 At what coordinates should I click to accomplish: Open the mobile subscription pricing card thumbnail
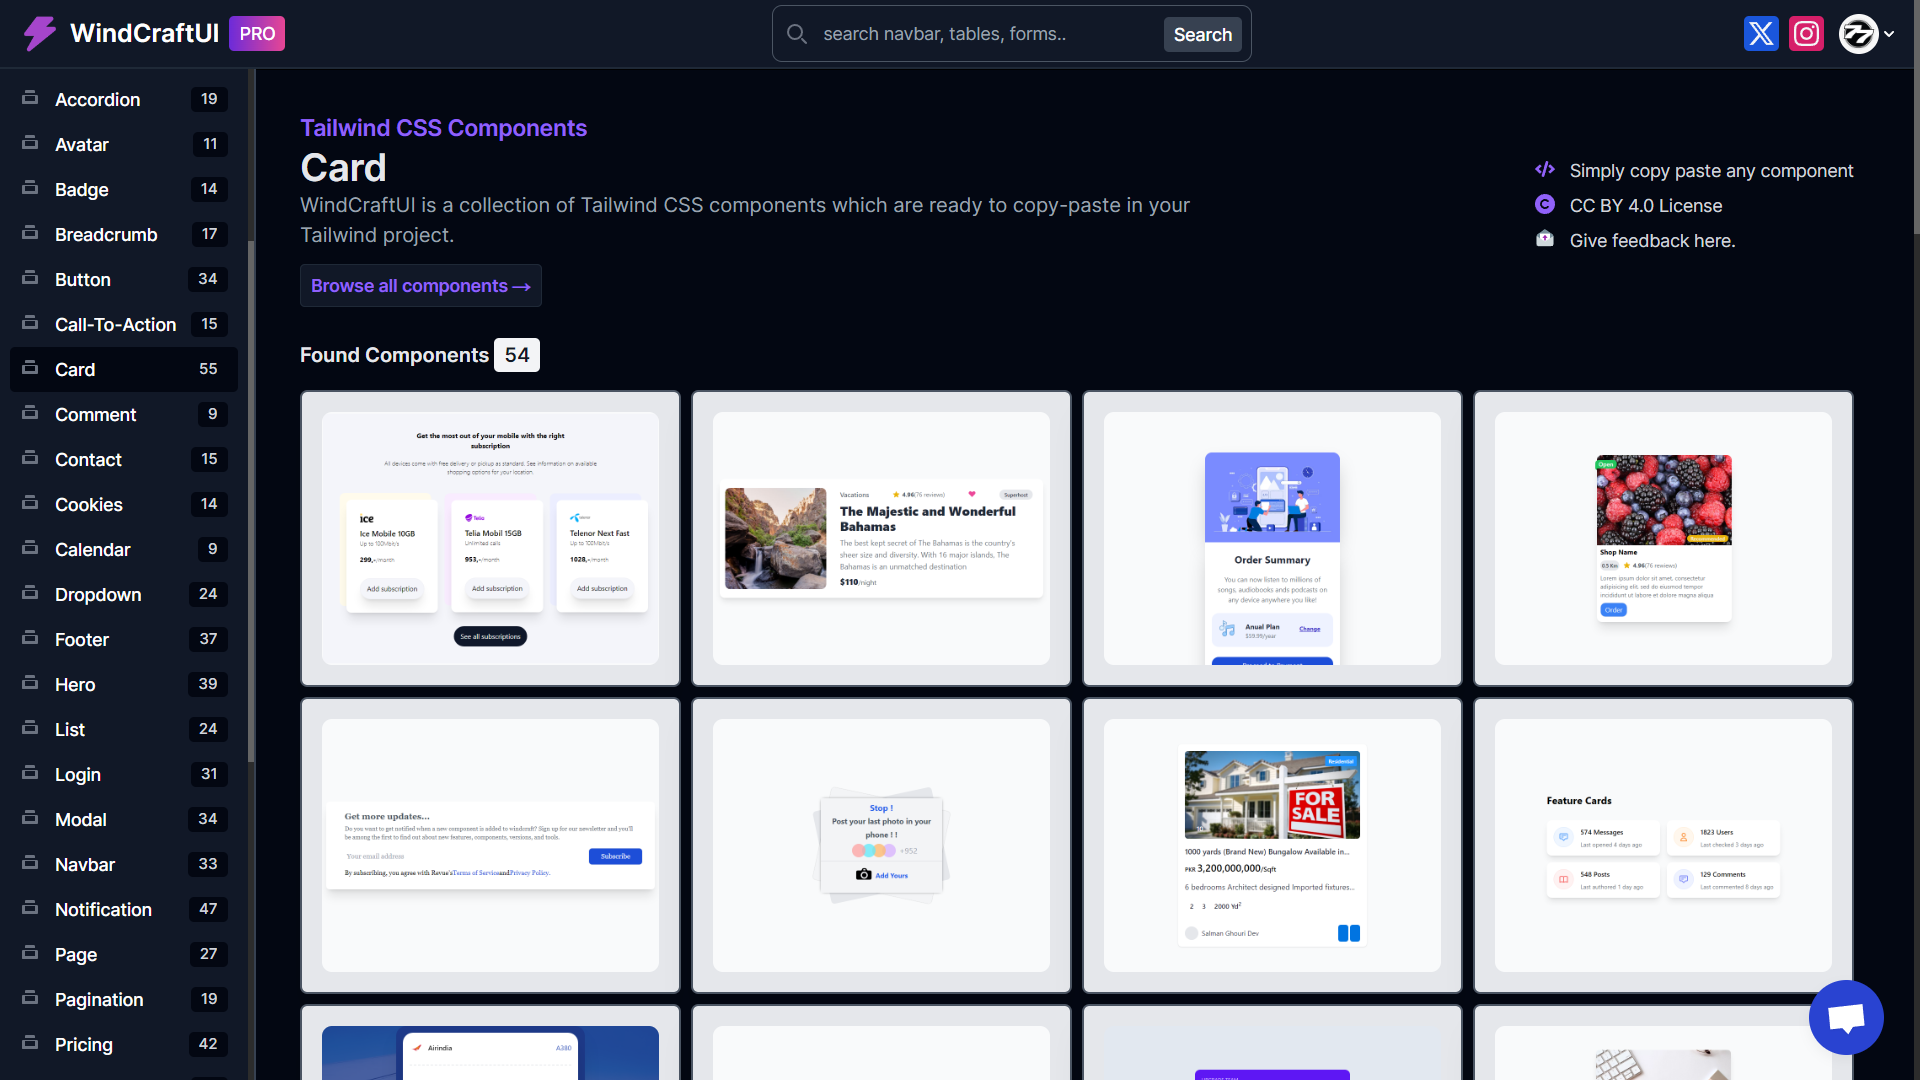point(490,538)
